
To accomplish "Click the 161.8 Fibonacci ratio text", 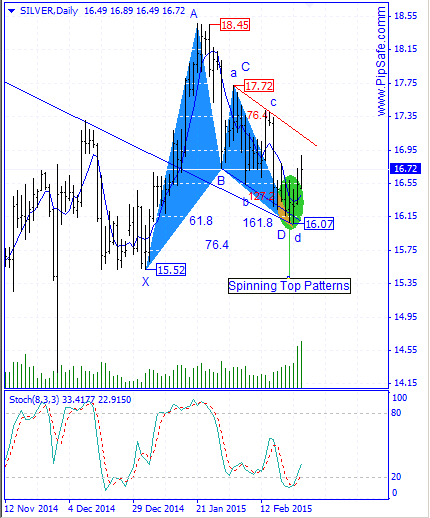I will click(x=258, y=223).
